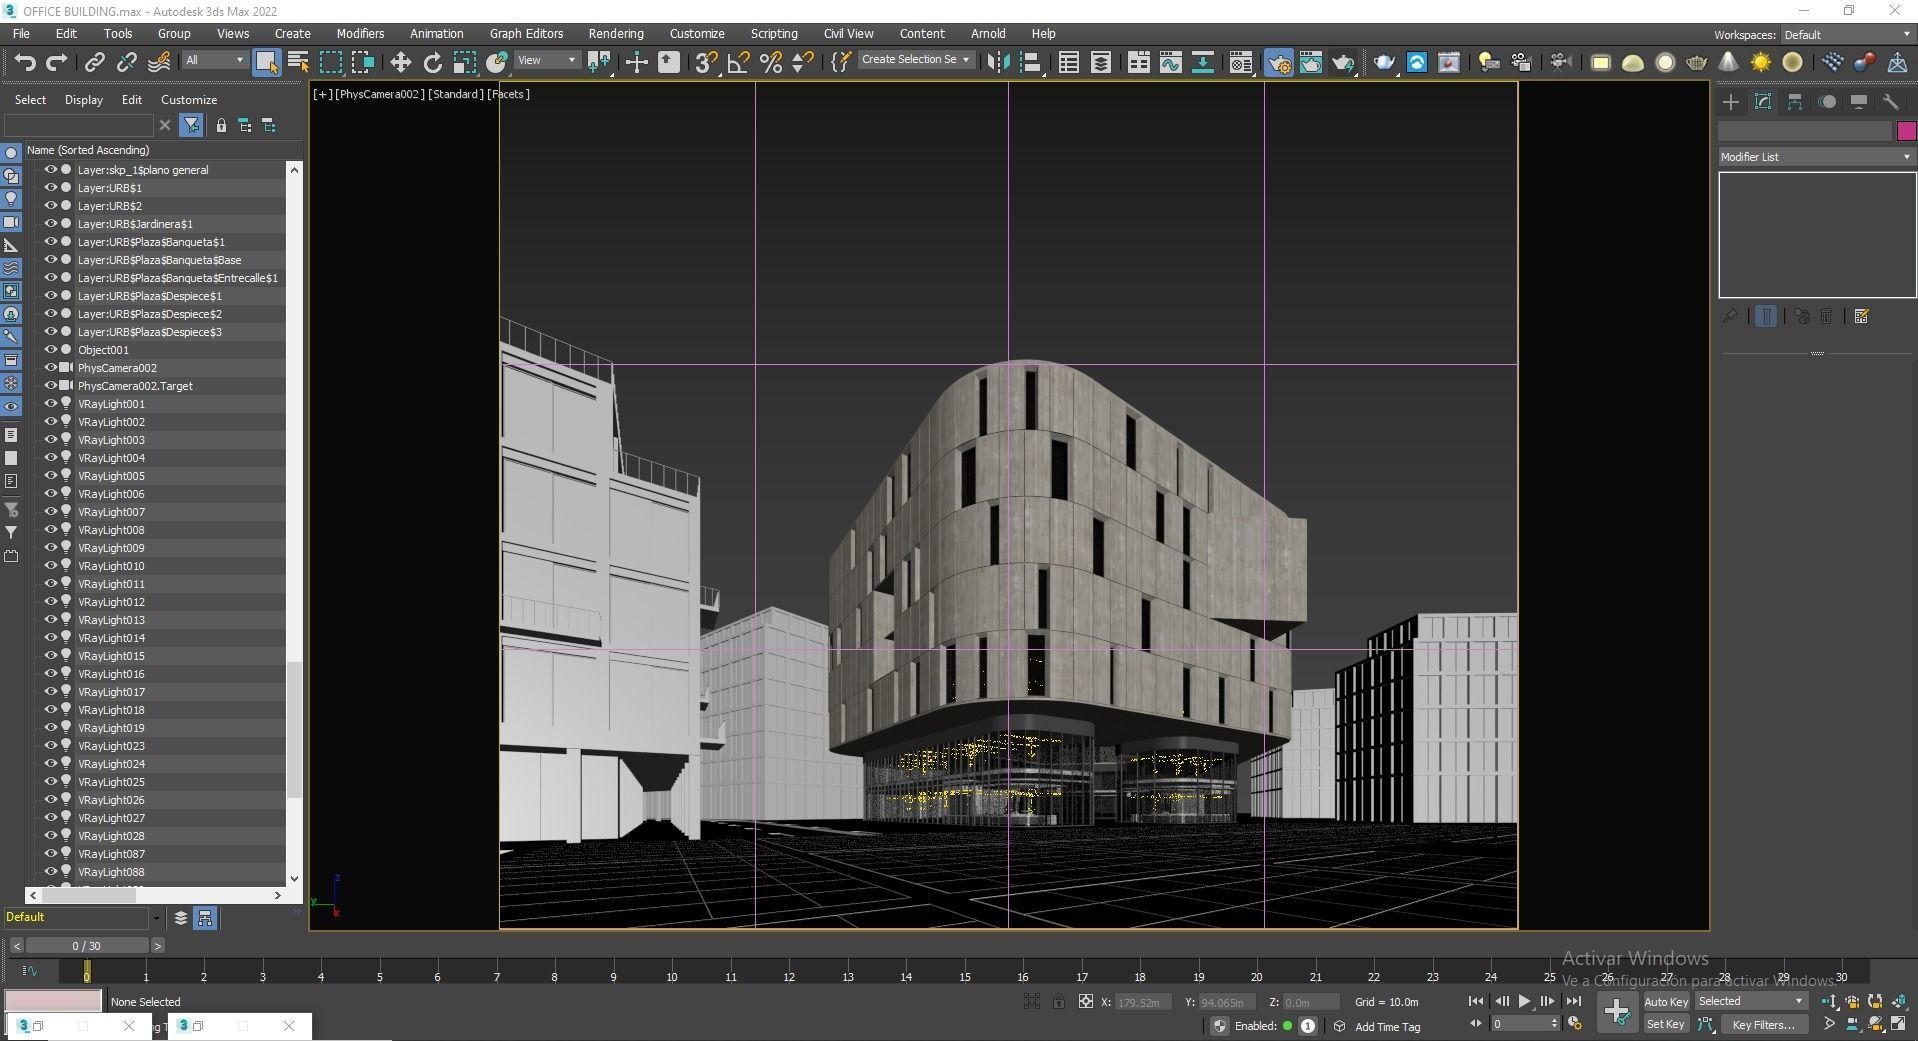This screenshot has width=1918, height=1041.
Task: Toggle visibility of PhysCamera002
Action: pyautogui.click(x=50, y=368)
